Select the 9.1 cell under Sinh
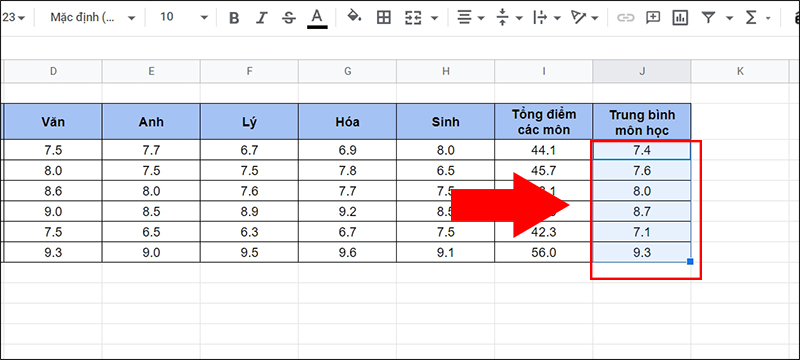 click(445, 252)
